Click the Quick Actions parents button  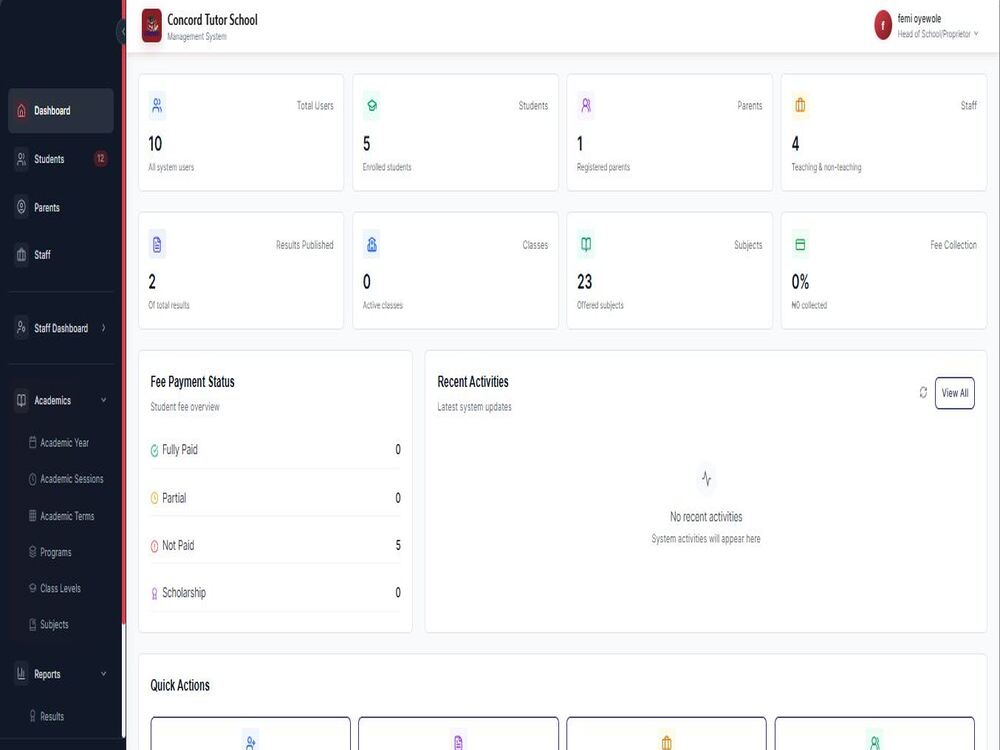coord(874,733)
